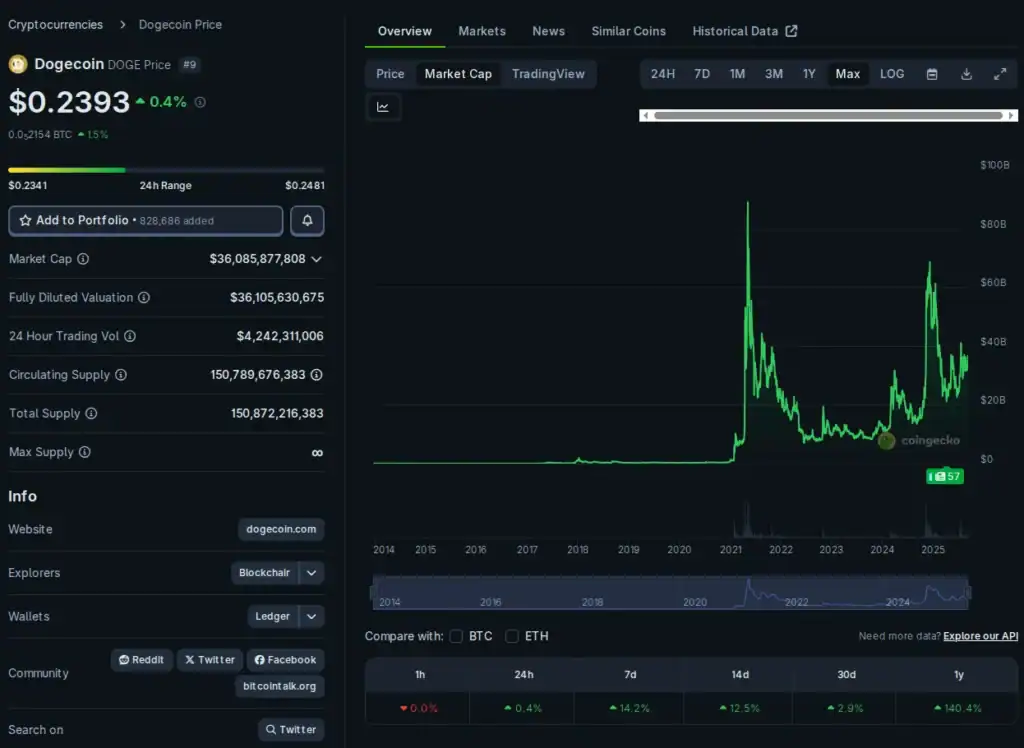The height and width of the screenshot is (748, 1024).
Task: Click the #9 rank badge
Action: coord(189,65)
